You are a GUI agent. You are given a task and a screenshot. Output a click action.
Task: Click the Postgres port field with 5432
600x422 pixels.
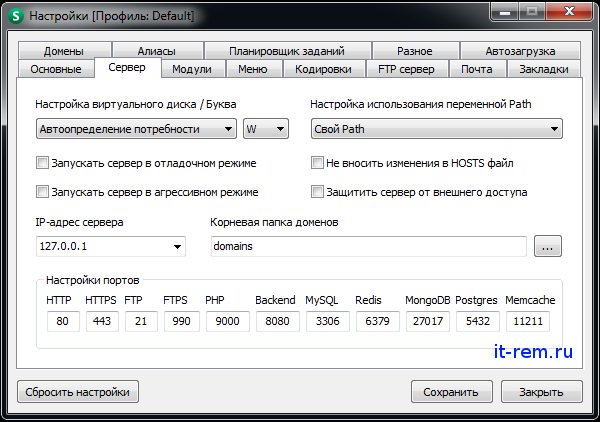pyautogui.click(x=478, y=321)
